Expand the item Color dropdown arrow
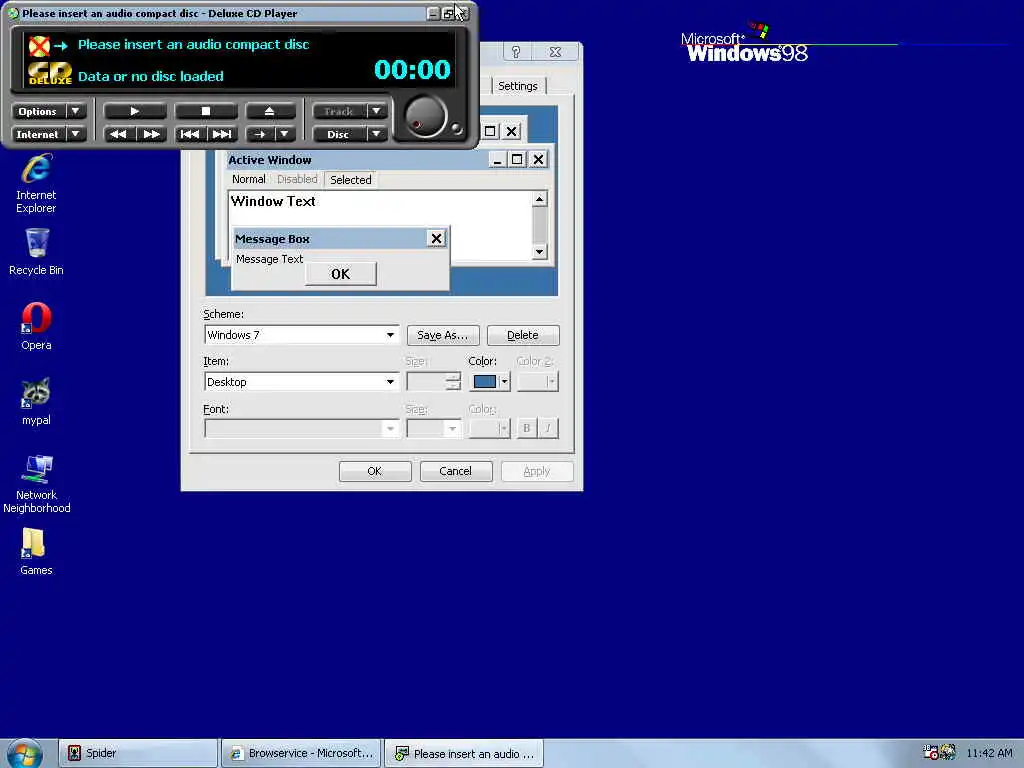This screenshot has width=1024, height=768. (504, 382)
